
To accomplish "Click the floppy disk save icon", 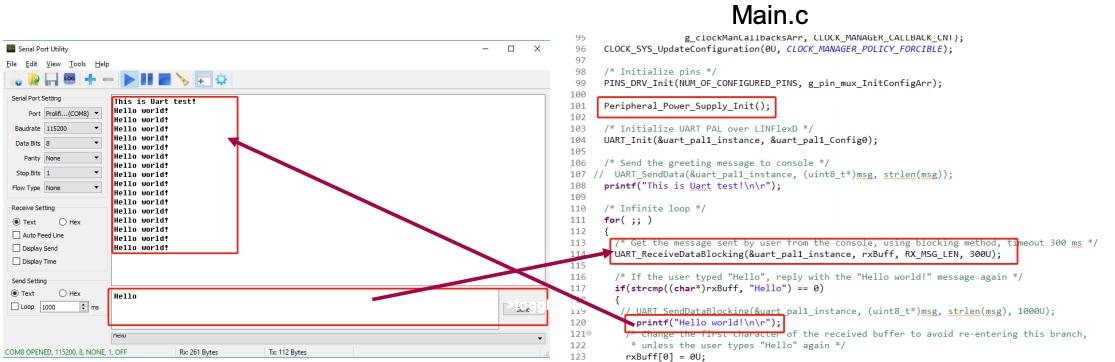I will (x=51, y=79).
